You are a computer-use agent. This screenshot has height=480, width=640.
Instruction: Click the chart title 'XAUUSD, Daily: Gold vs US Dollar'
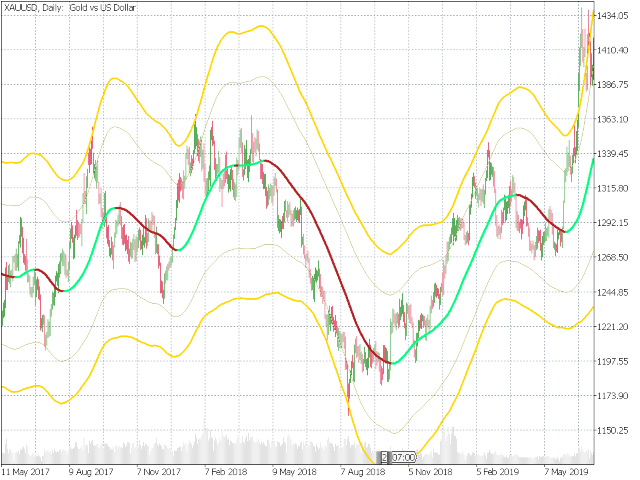(69, 7)
